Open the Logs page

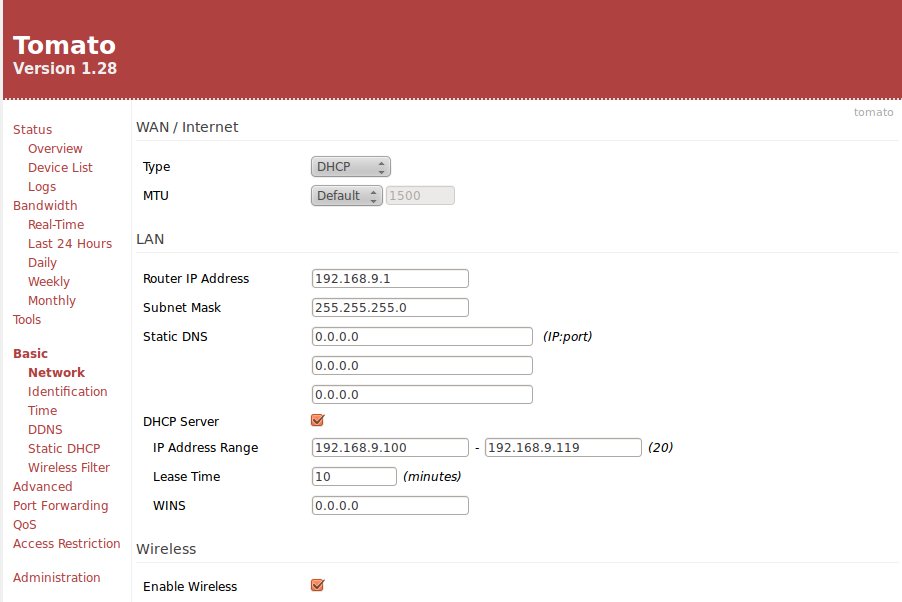click(x=42, y=186)
